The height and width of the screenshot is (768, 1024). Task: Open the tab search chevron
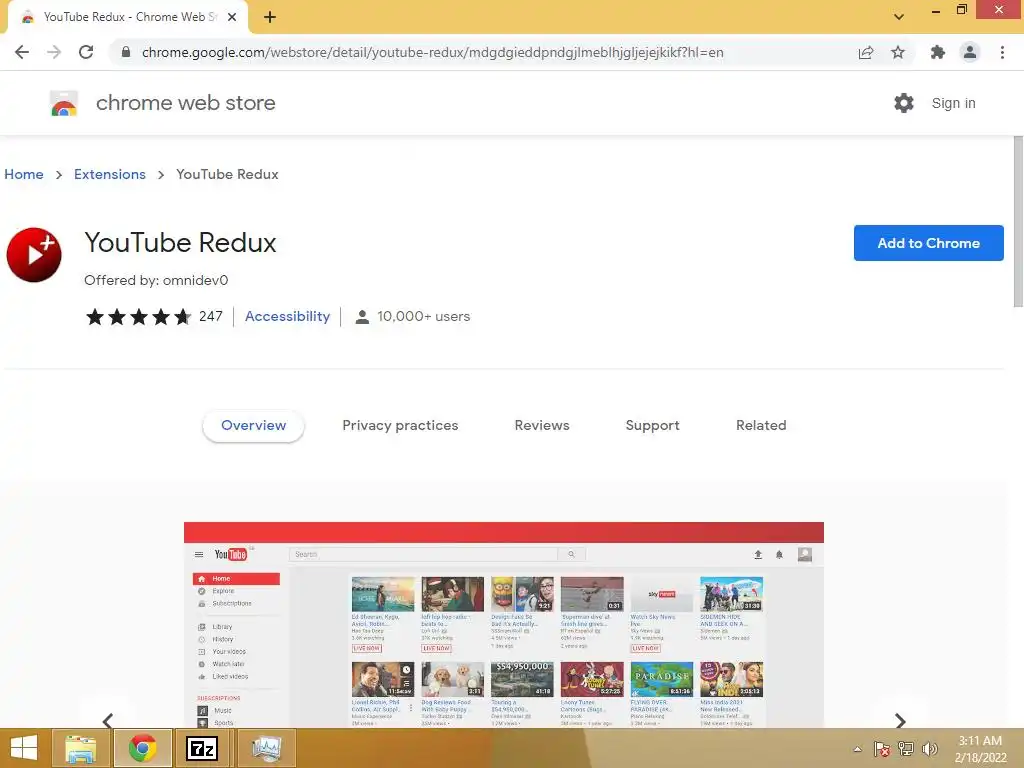coord(899,17)
